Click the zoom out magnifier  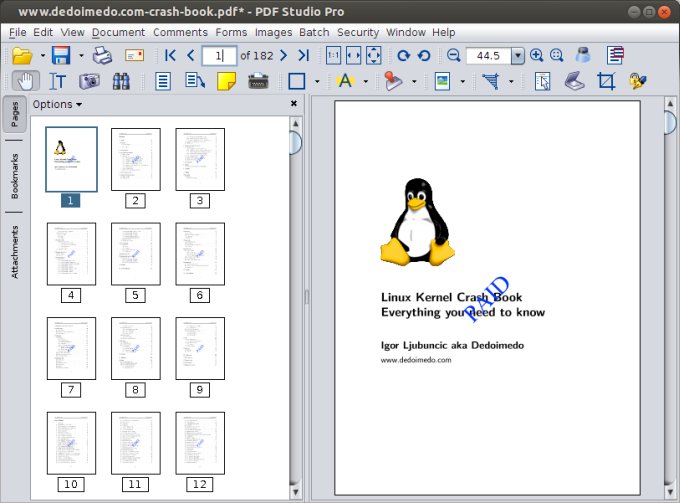pyautogui.click(x=453, y=56)
